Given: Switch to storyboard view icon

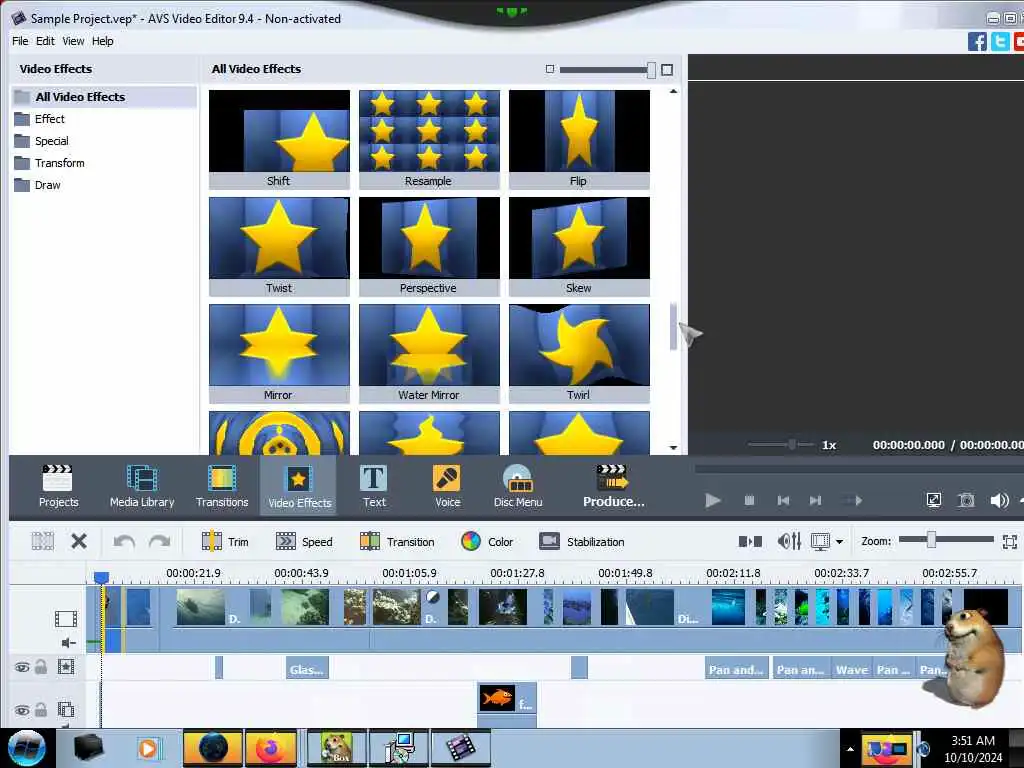Looking at the screenshot, I should click(x=750, y=541).
